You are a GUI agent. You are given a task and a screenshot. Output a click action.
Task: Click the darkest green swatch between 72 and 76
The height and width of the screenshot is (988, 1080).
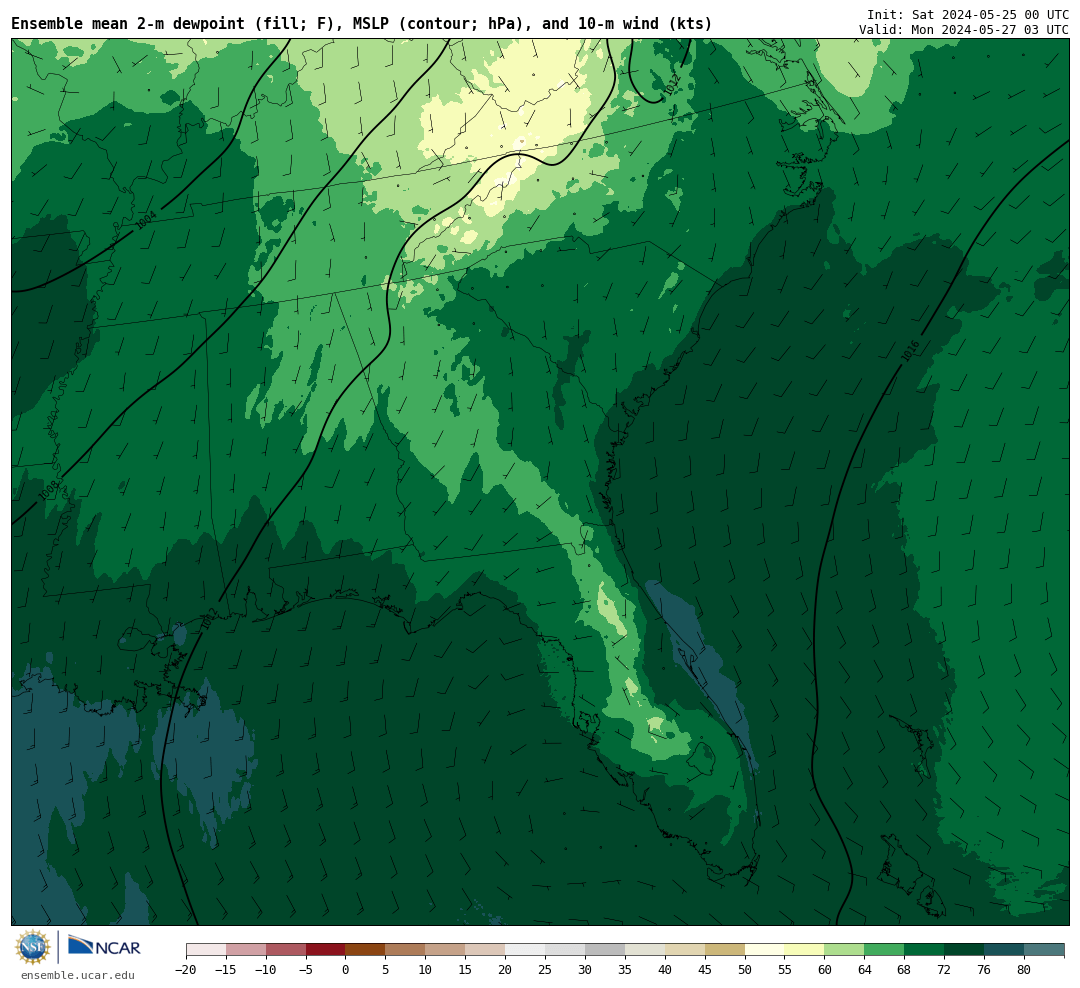965,950
